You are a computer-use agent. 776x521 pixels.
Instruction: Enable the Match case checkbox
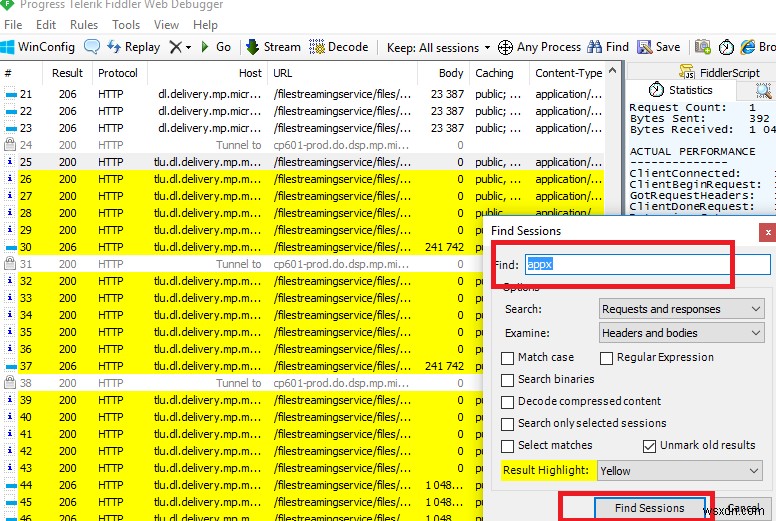pyautogui.click(x=507, y=358)
